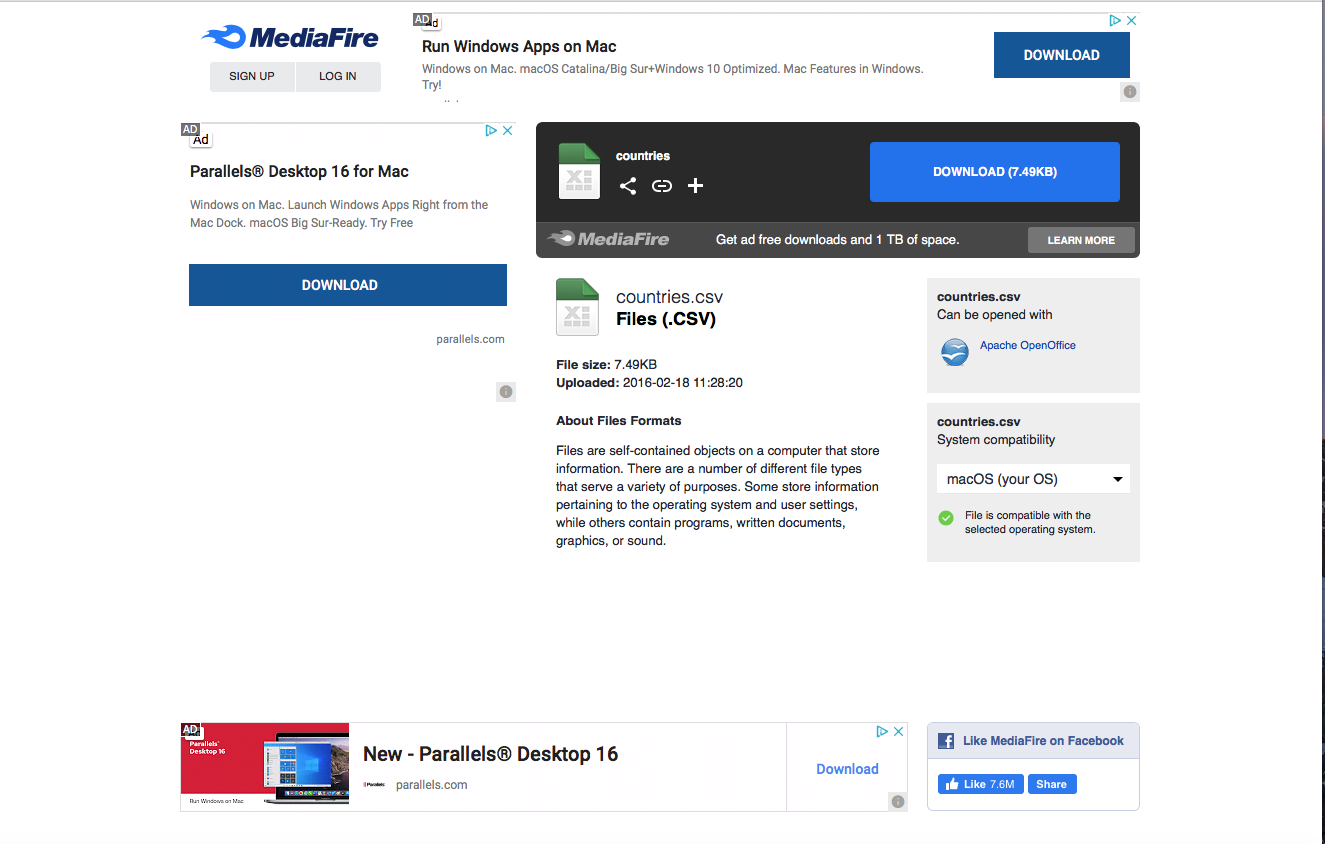Open the Apache OpenOffice link

click(x=1028, y=345)
